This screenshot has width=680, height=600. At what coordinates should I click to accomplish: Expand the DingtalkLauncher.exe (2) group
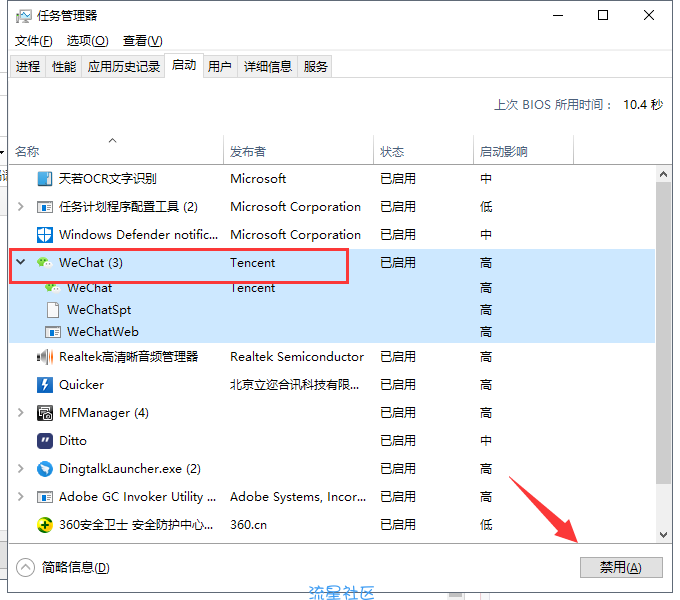click(20, 469)
